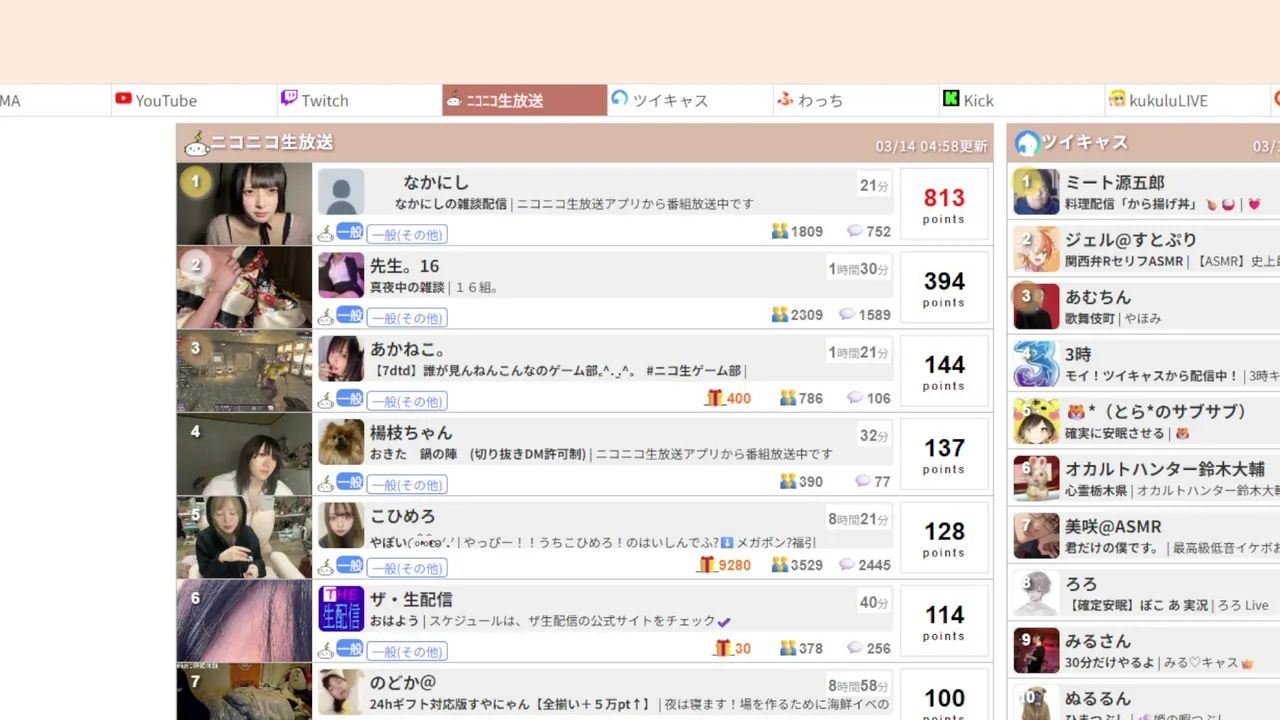
Task: Click the 394 points score box
Action: coord(944,288)
